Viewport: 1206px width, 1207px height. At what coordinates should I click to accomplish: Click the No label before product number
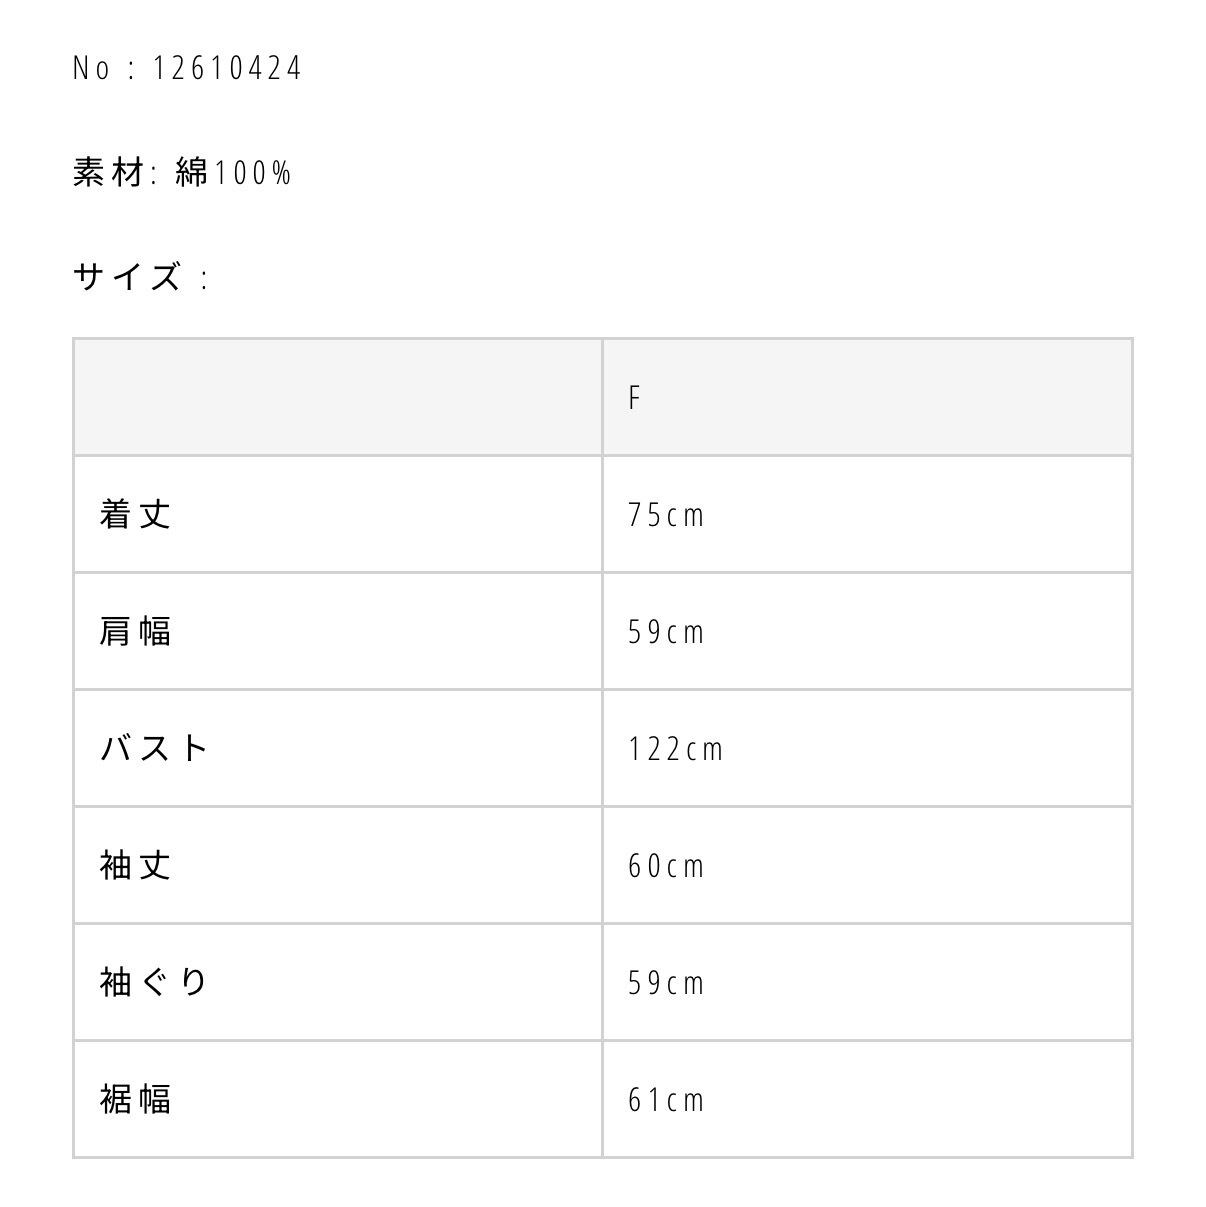[x=91, y=68]
